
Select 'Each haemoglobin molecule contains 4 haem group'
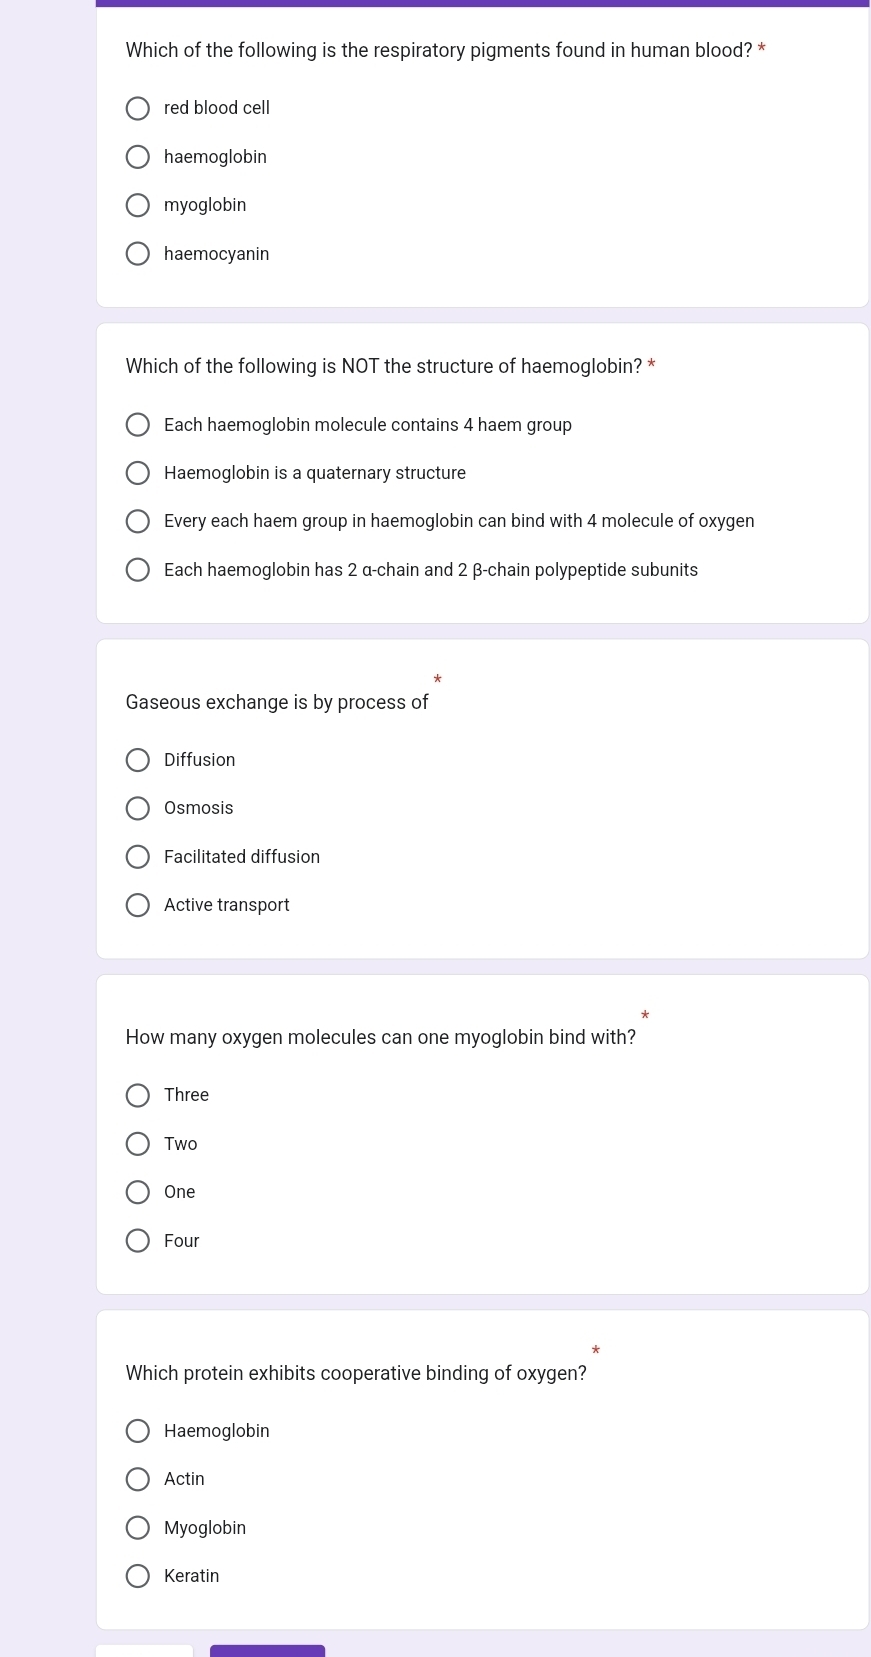point(138,425)
